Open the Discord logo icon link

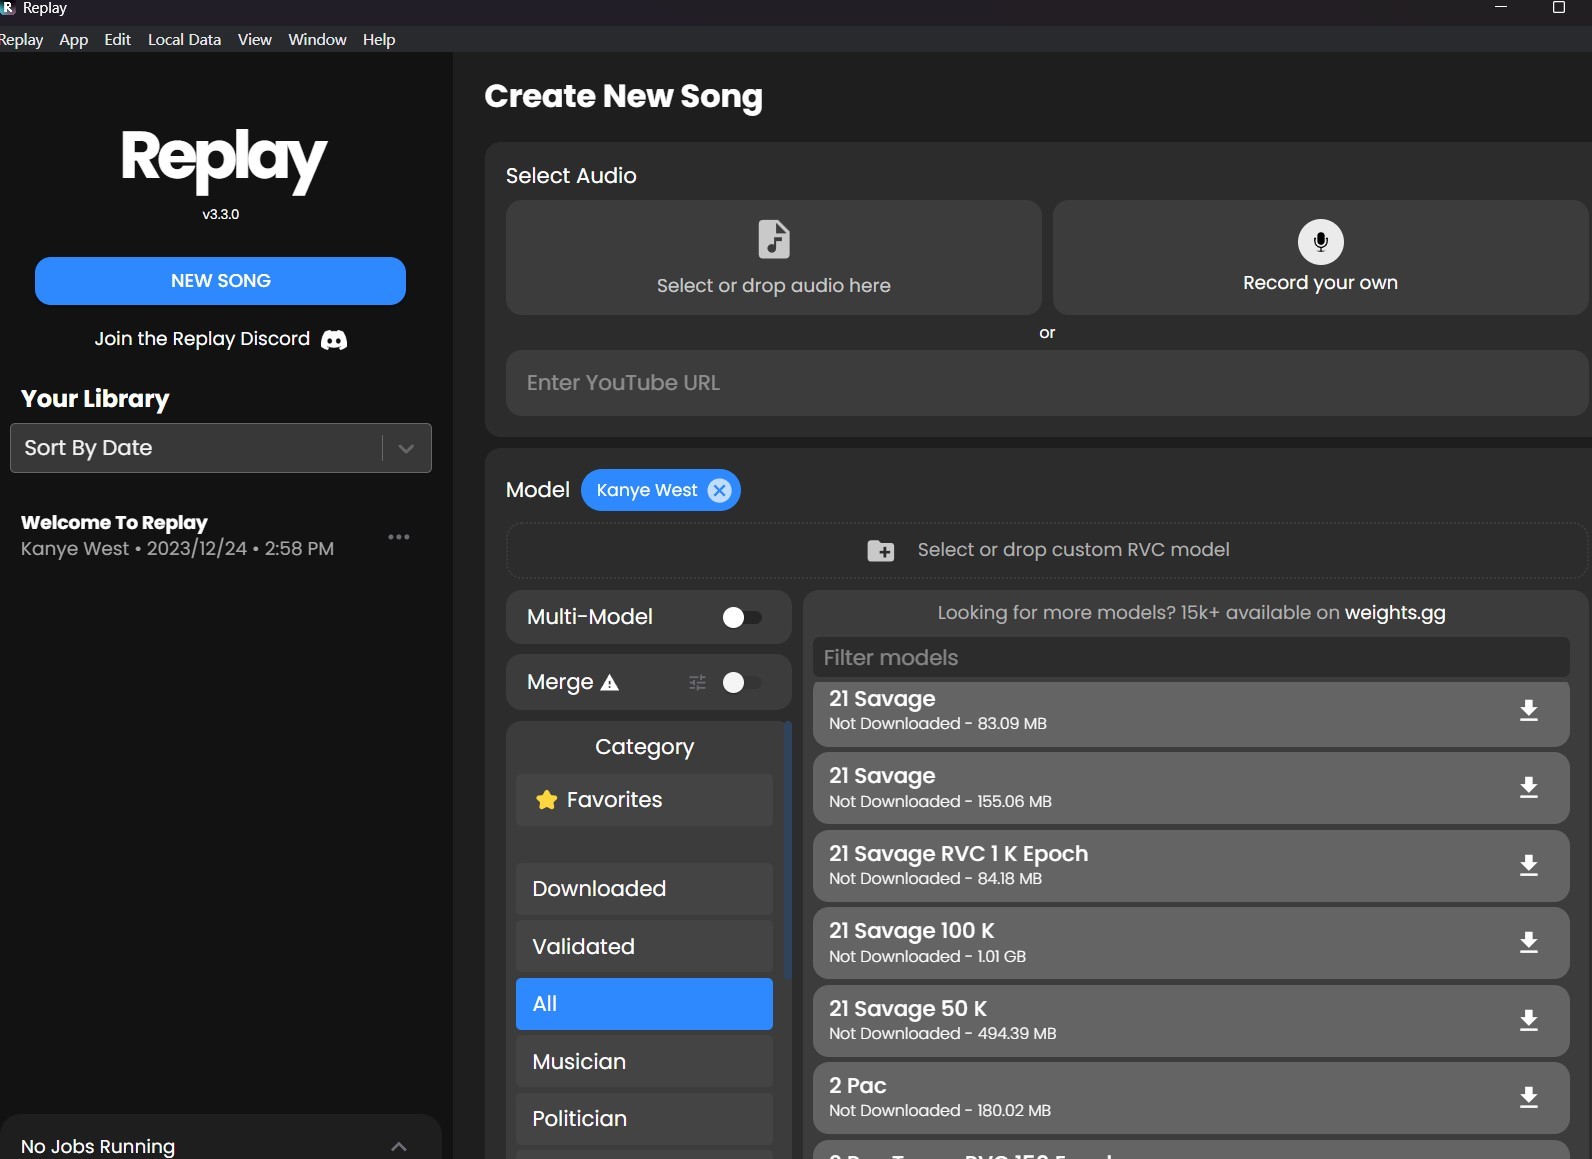click(x=334, y=340)
